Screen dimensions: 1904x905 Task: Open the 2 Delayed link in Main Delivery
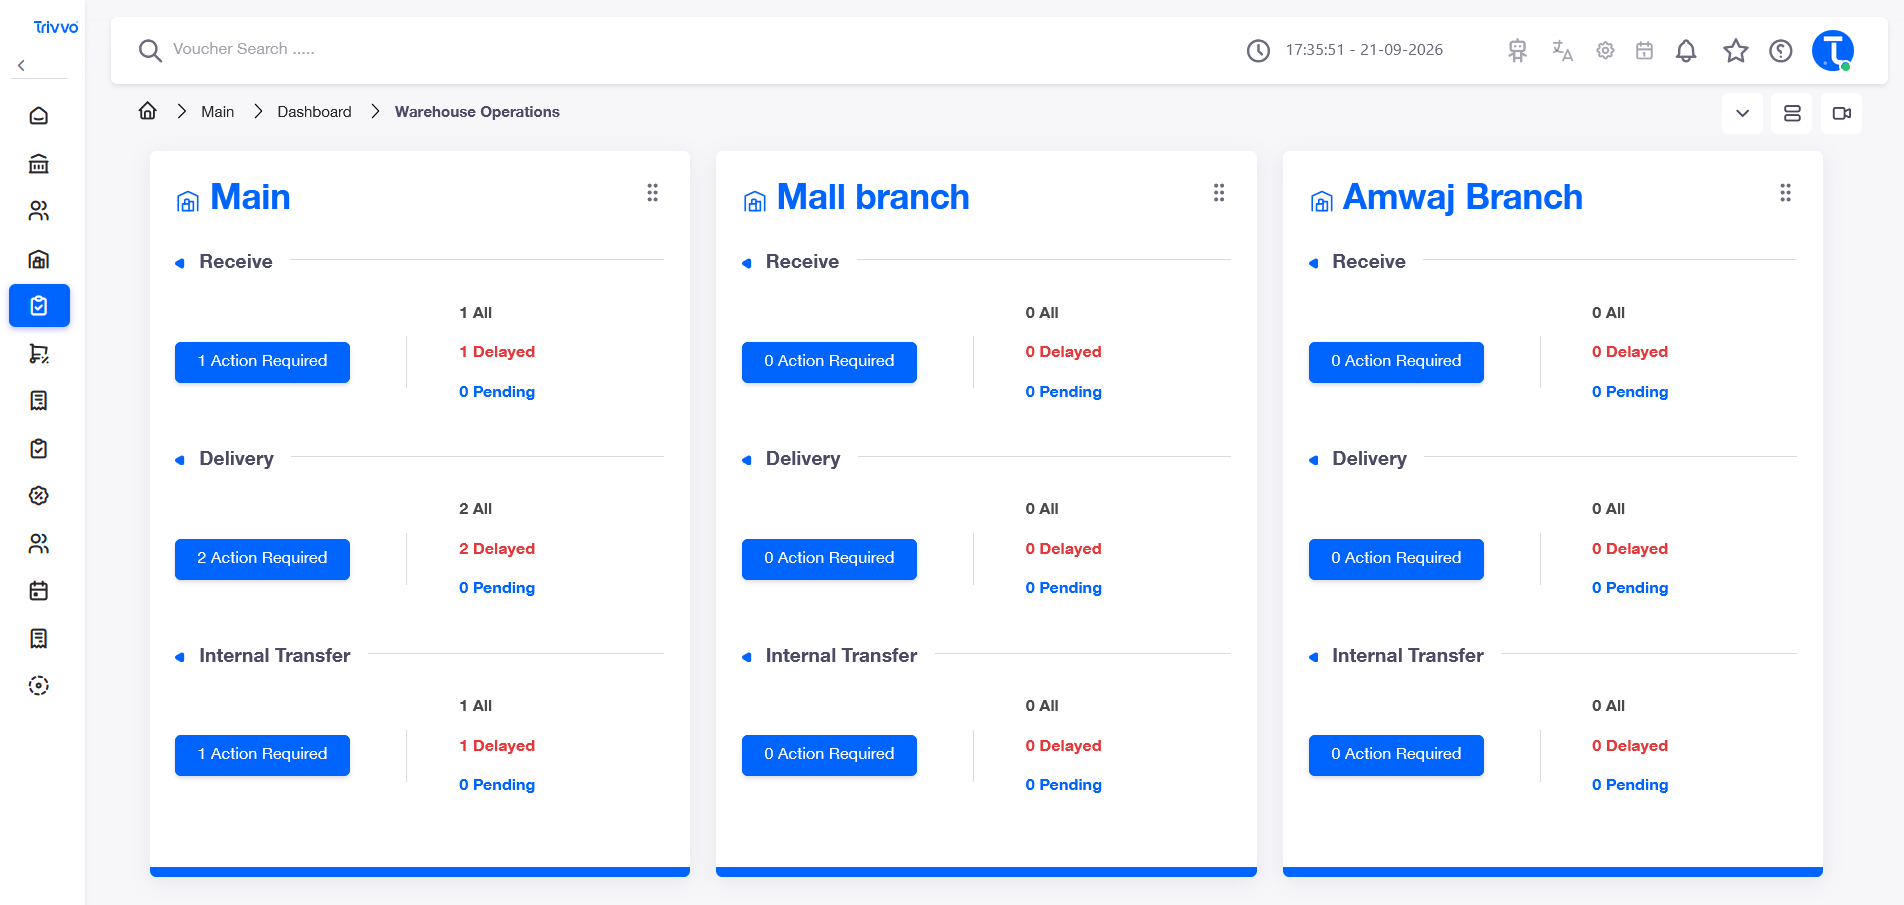(497, 549)
